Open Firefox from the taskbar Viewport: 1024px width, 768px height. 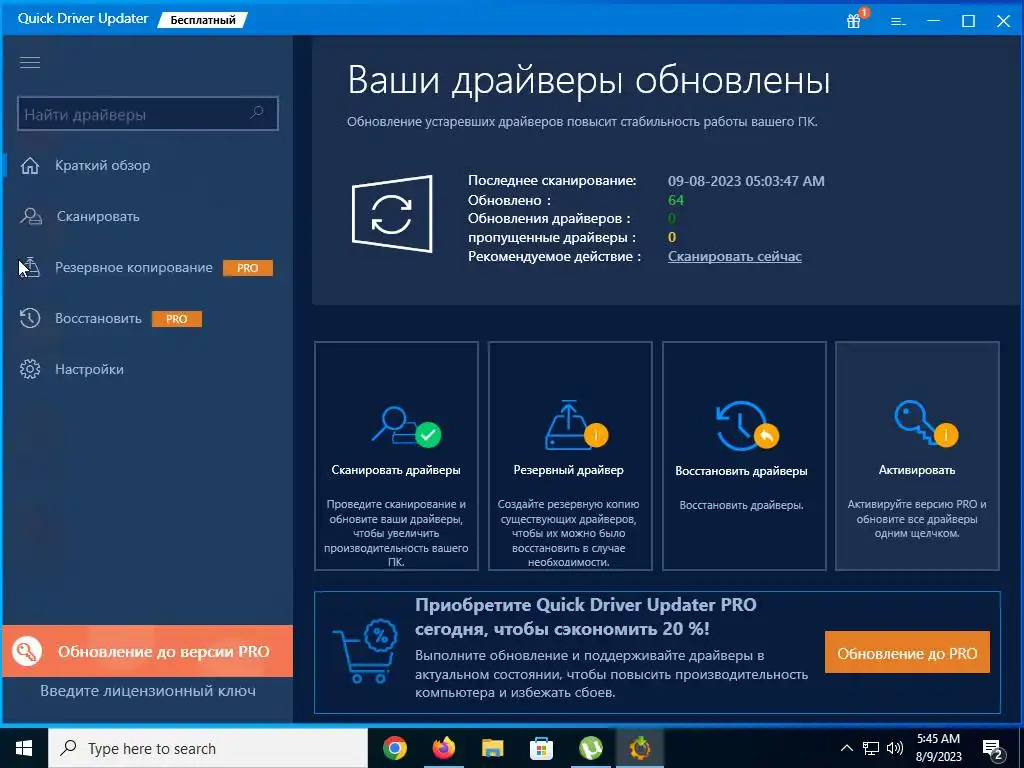[443, 748]
